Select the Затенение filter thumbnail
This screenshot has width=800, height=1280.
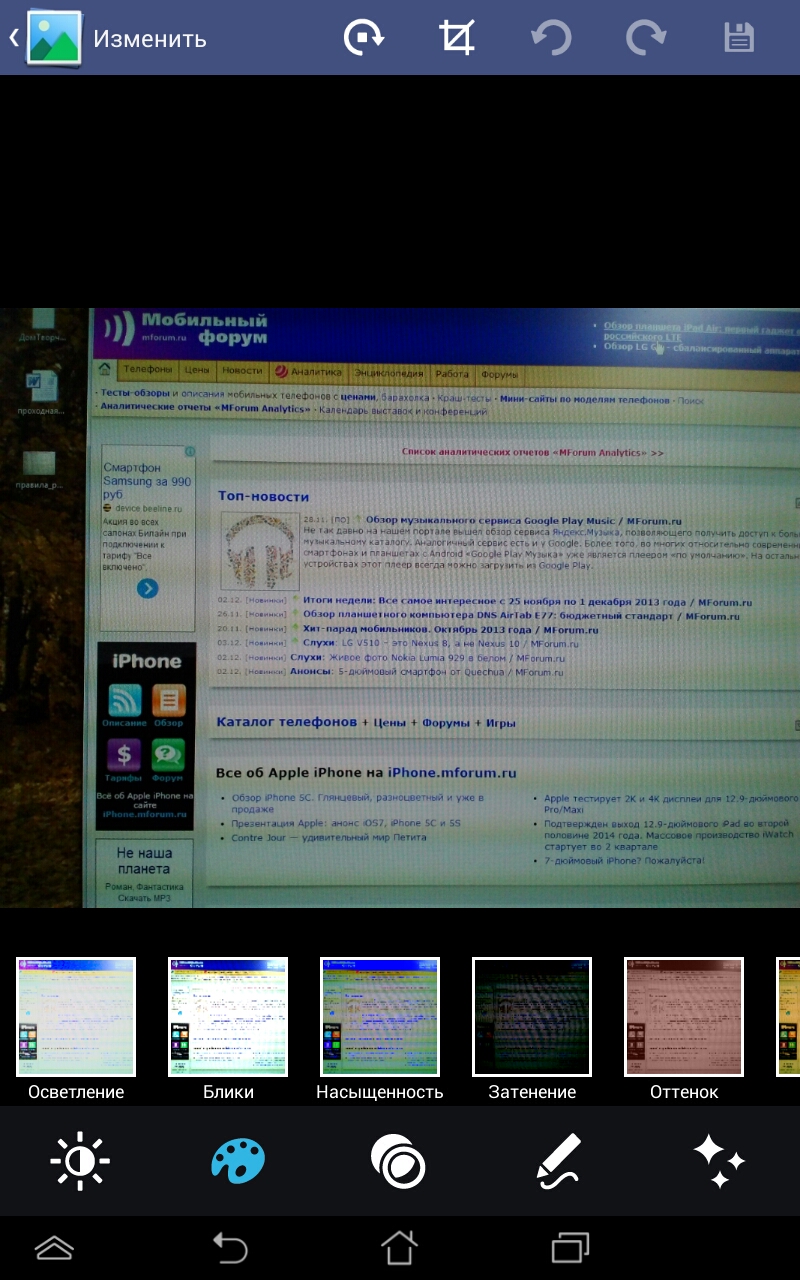pyautogui.click(x=532, y=1017)
